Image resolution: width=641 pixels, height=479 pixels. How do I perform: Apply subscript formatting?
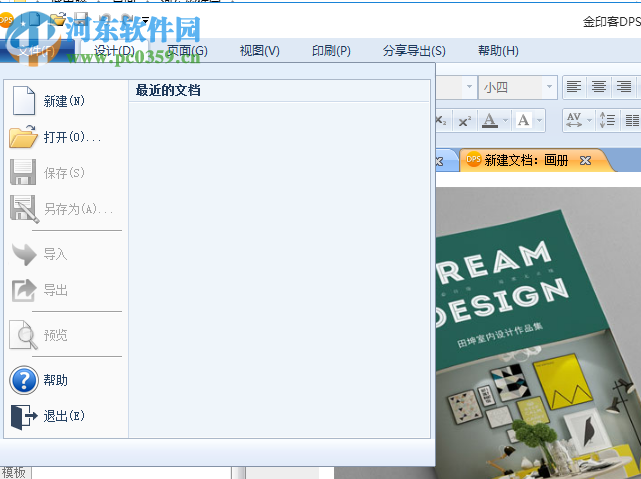click(442, 121)
